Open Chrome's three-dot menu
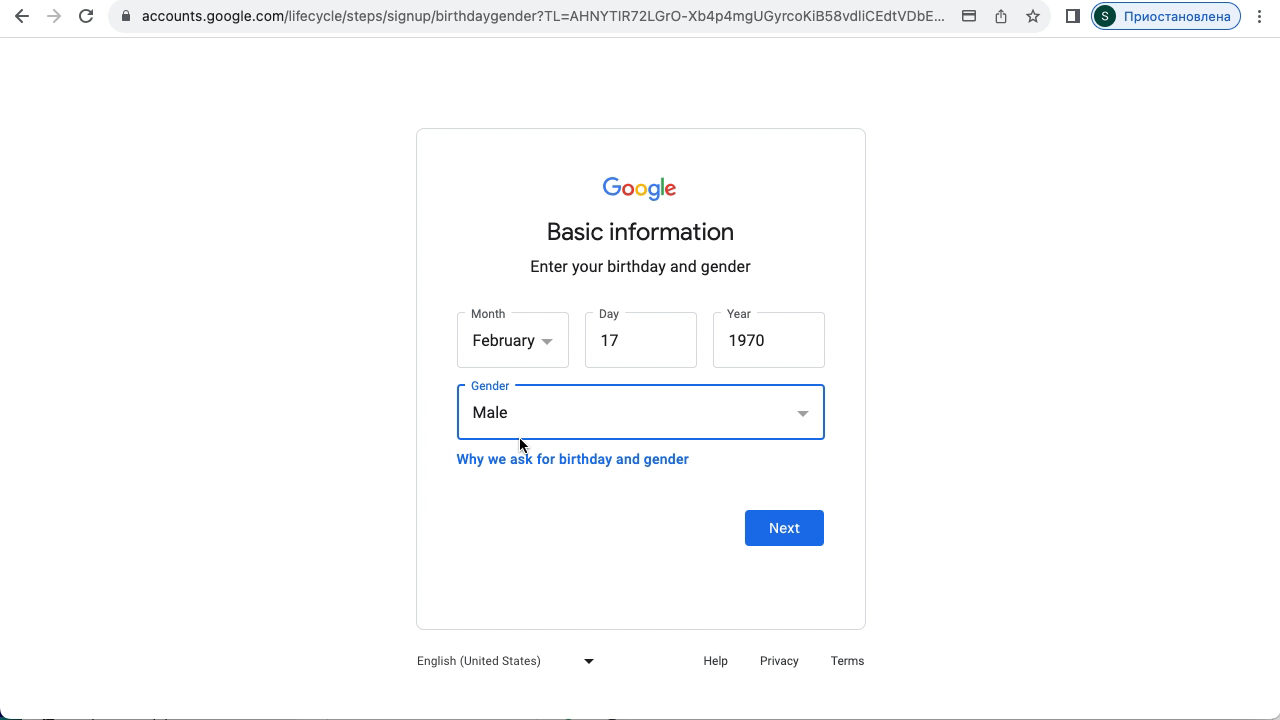Screen dimensions: 1280x720 (x=1259, y=16)
